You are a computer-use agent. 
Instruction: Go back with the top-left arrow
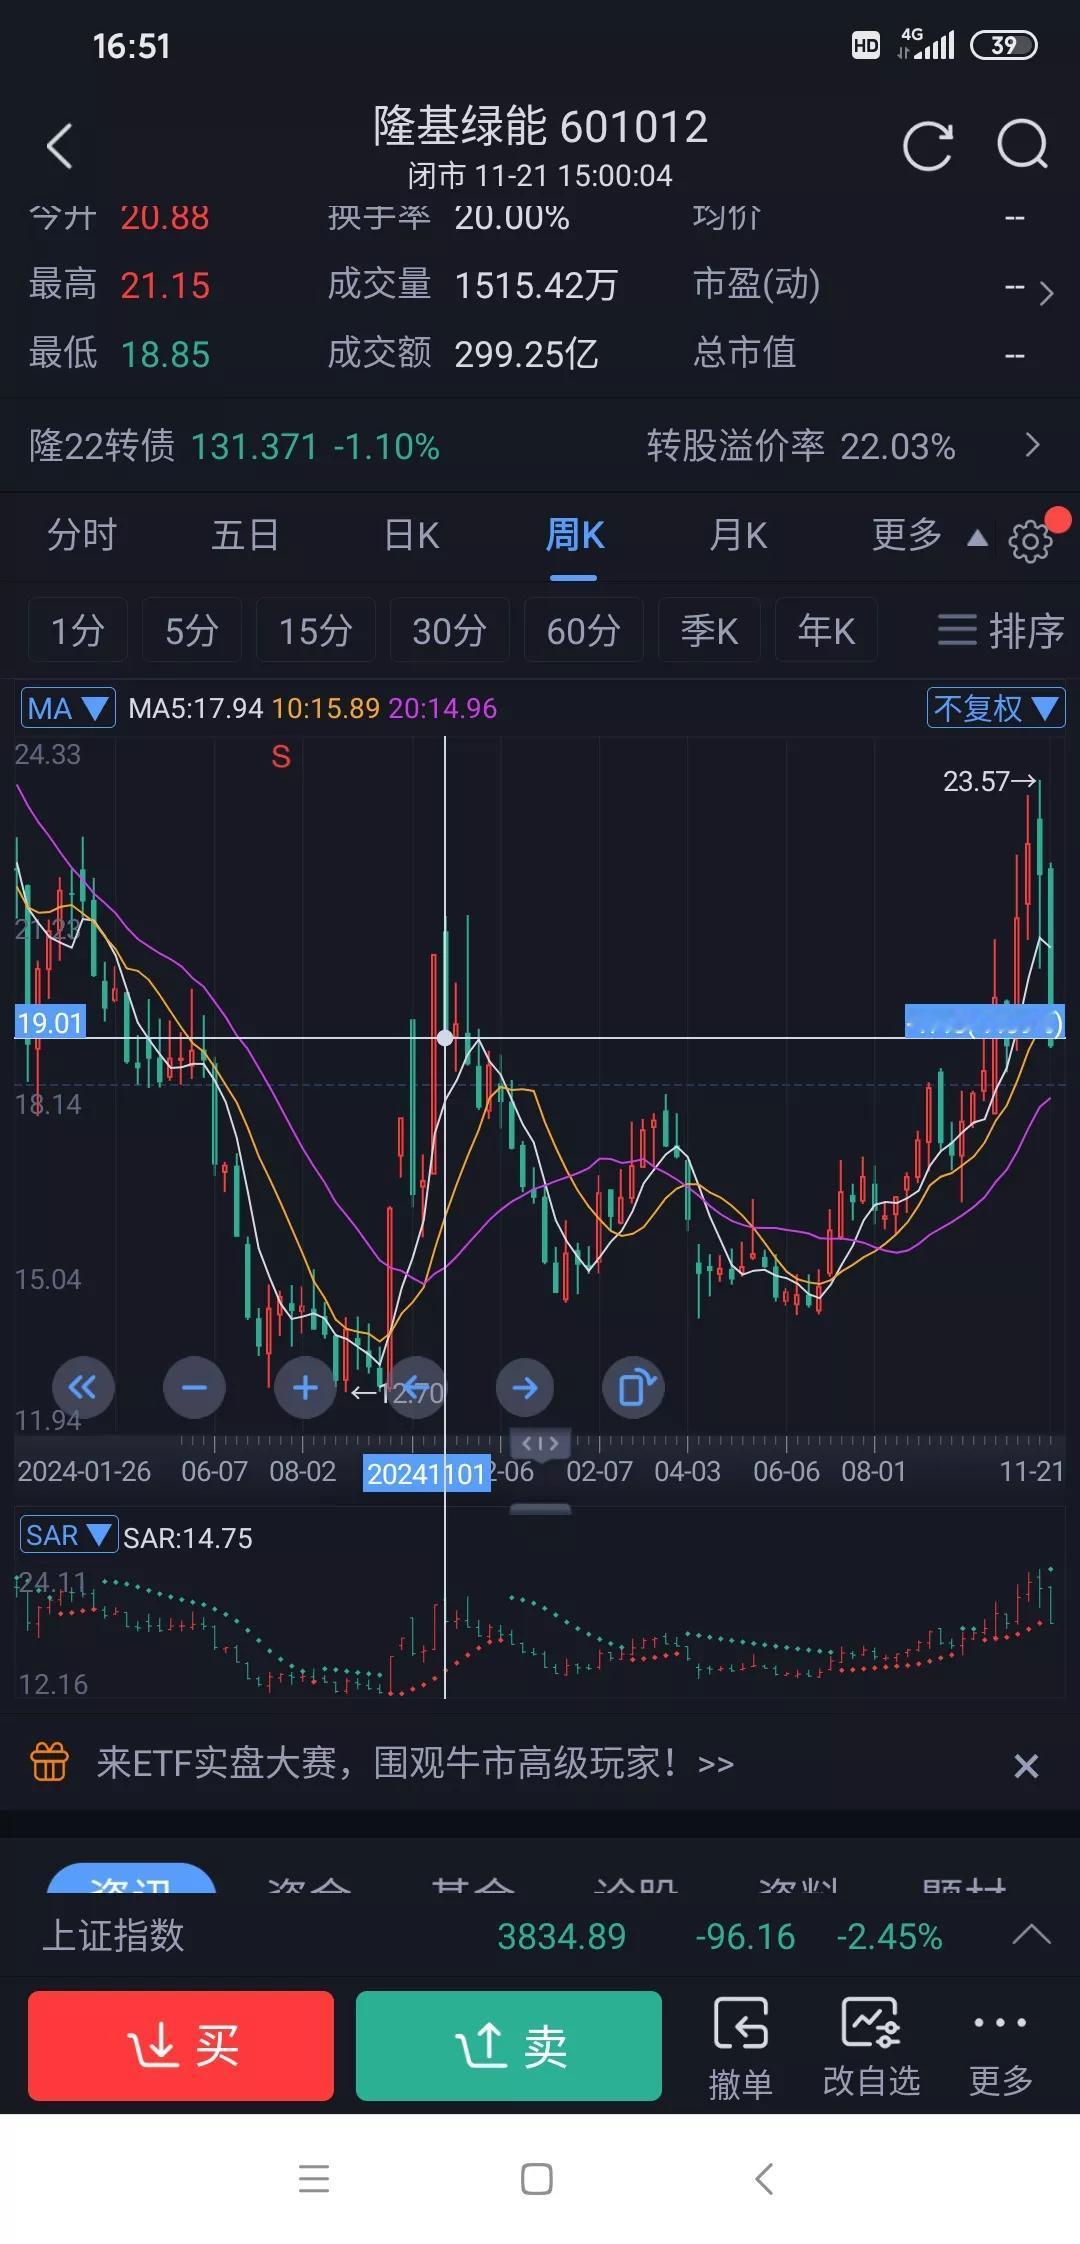(60, 146)
